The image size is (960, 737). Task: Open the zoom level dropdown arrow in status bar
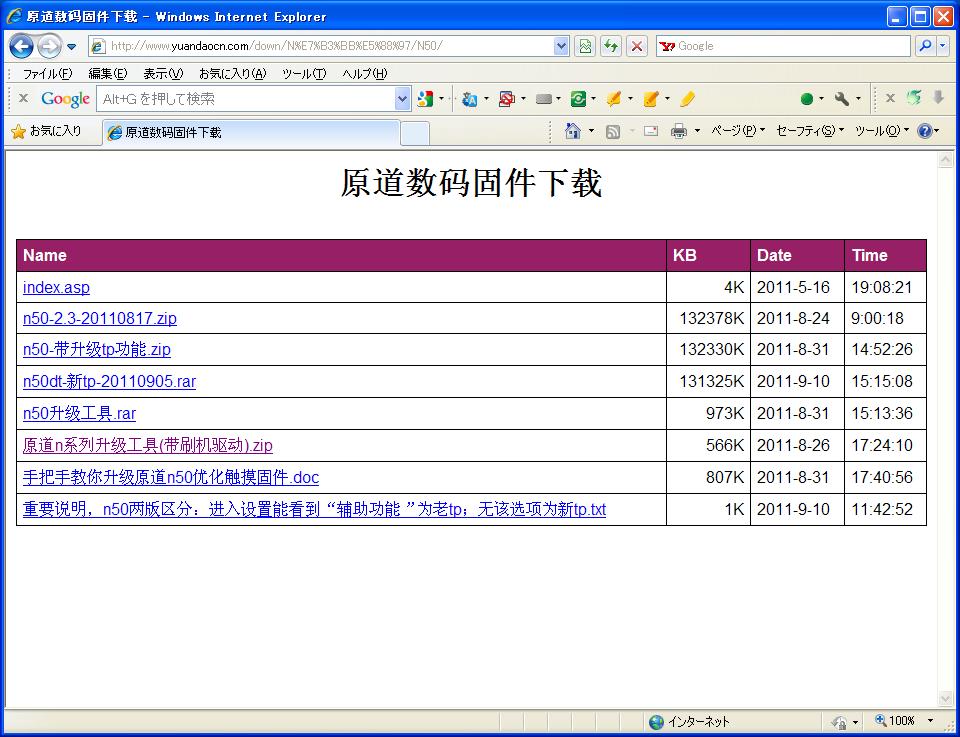(931, 721)
